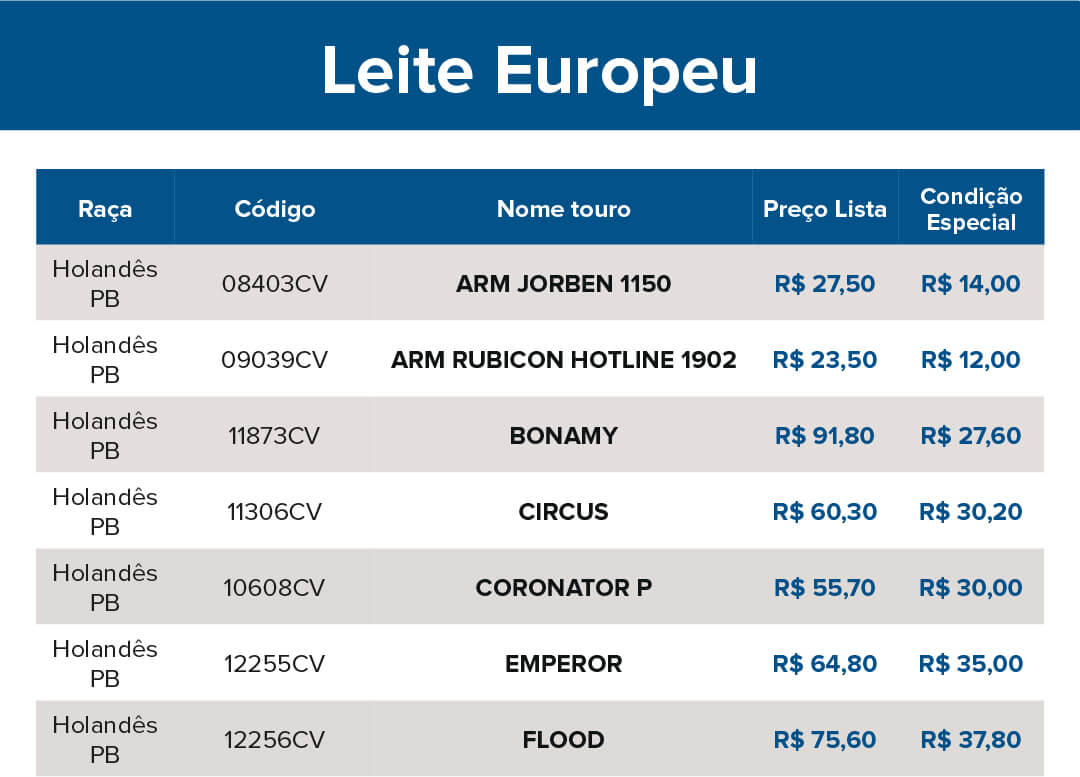Click special price R$ 14,00
1080x777 pixels.
pyautogui.click(x=971, y=284)
